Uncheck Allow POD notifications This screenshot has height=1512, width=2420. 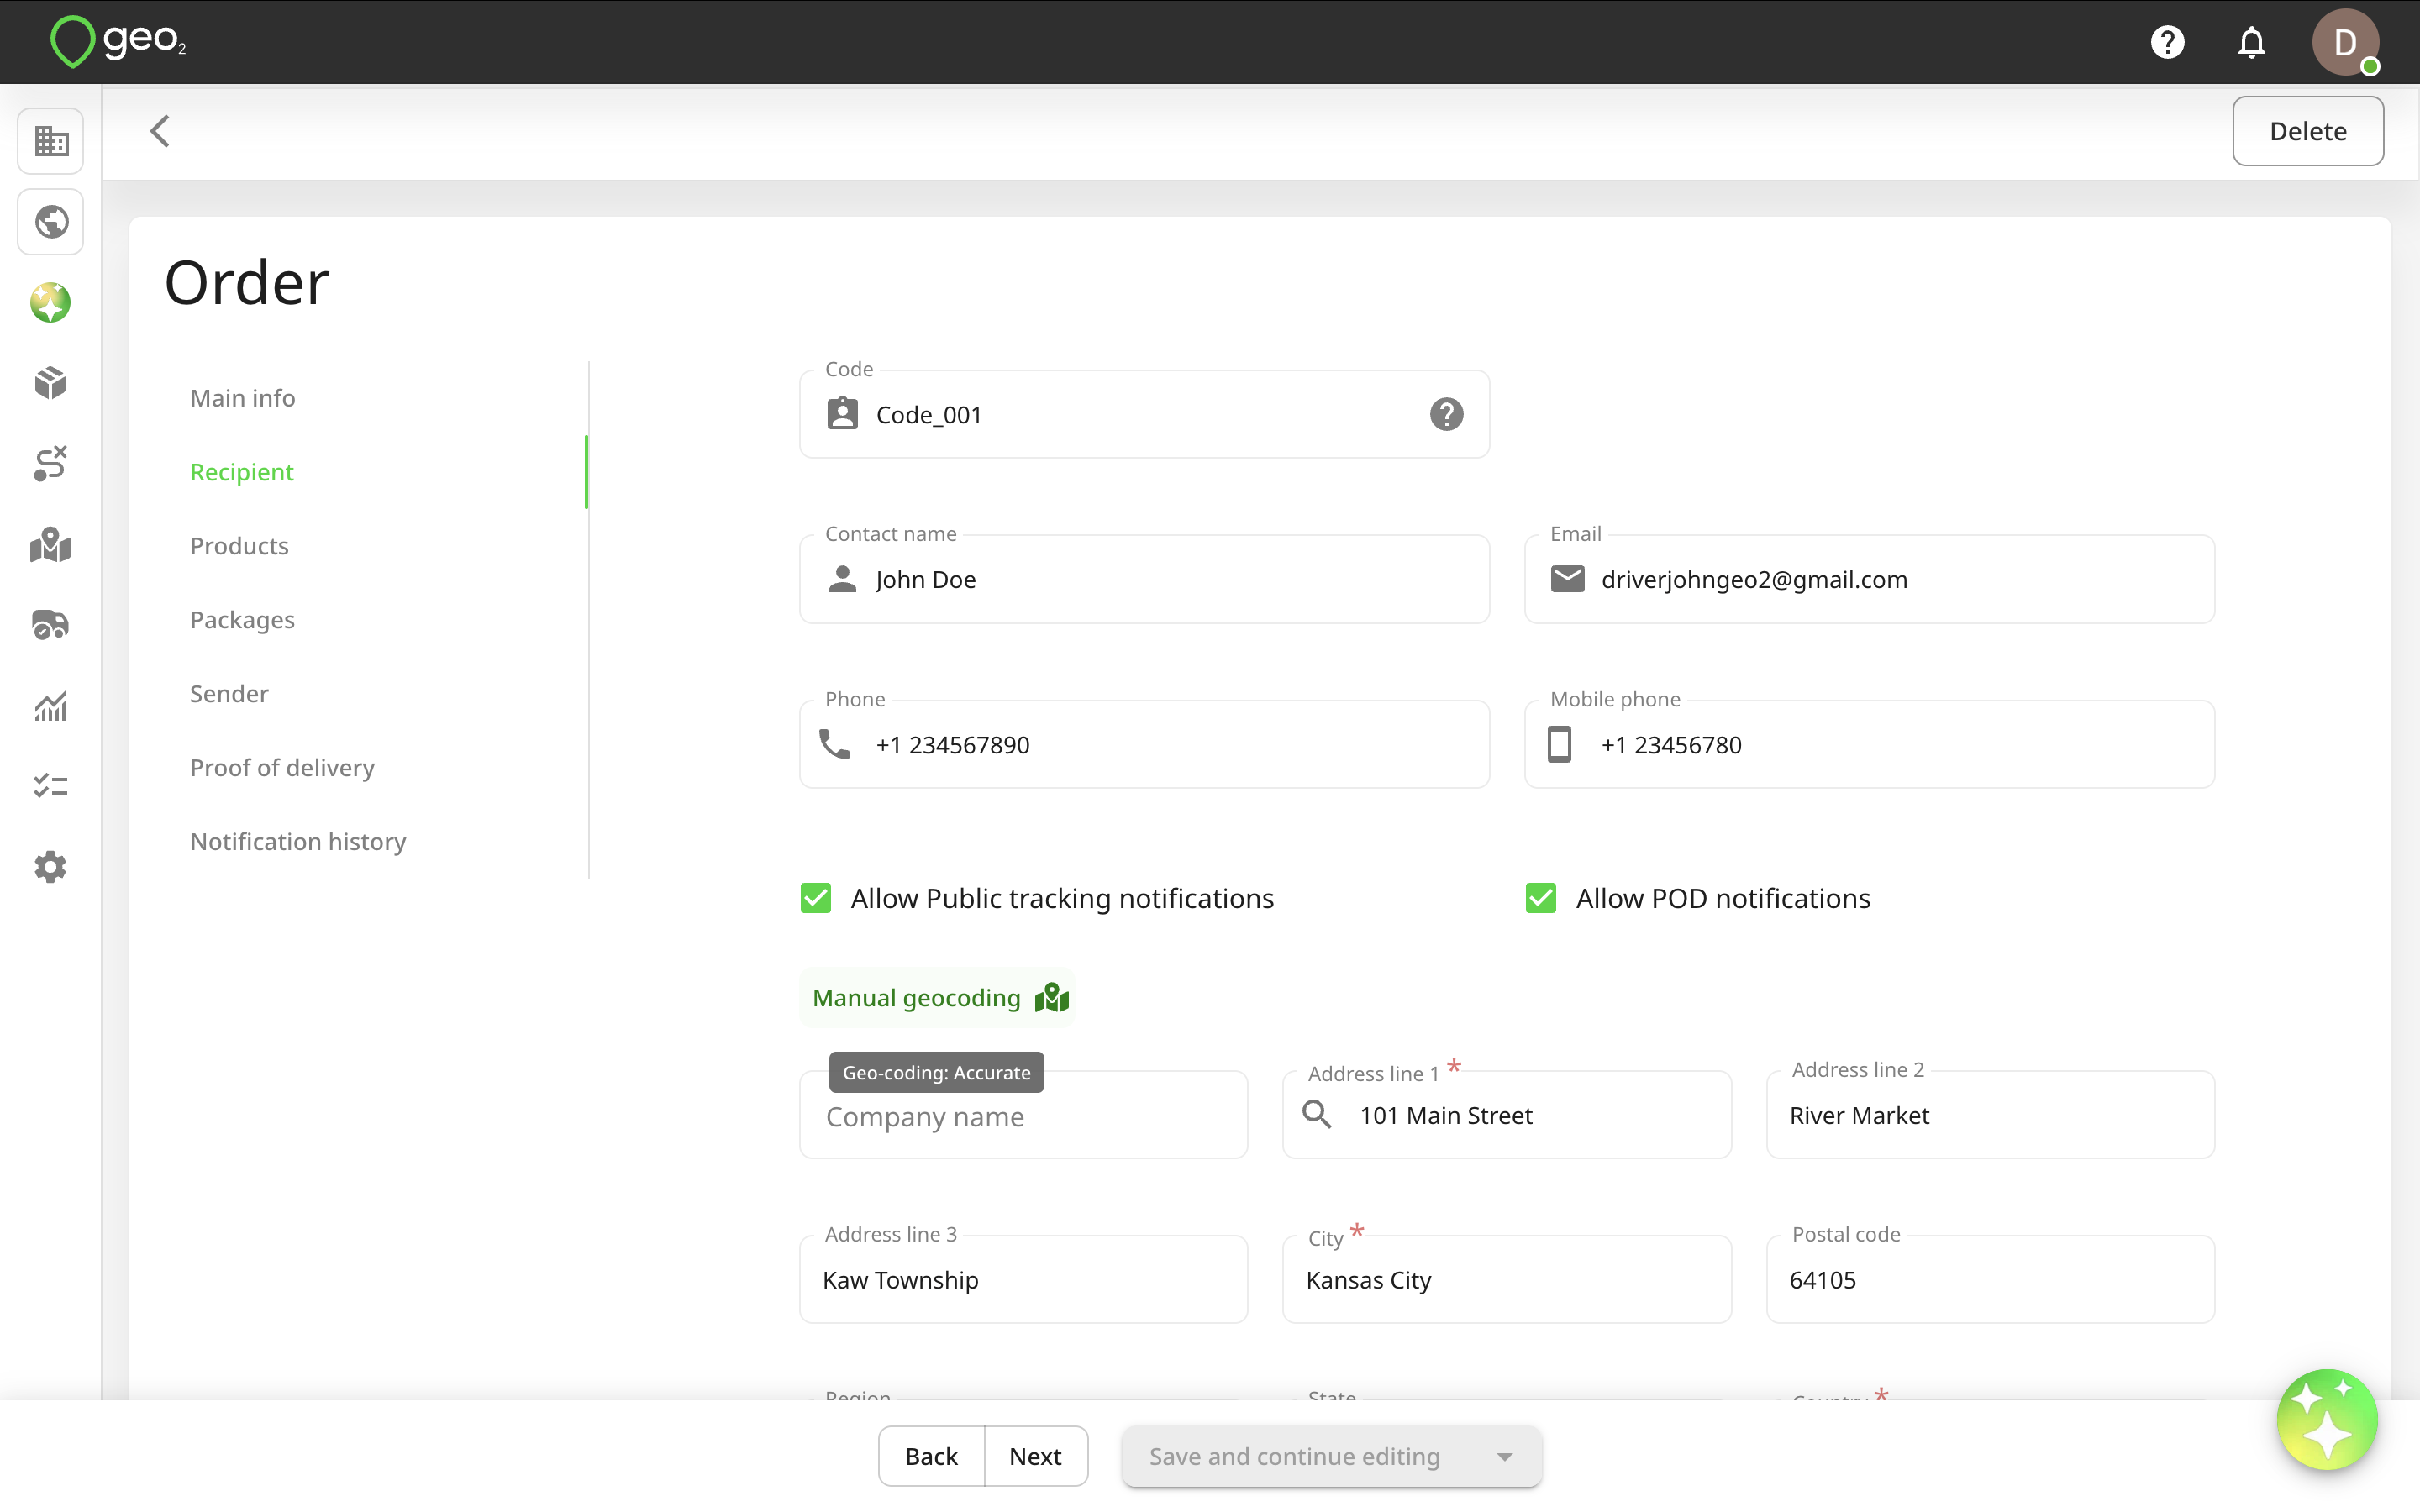pos(1541,898)
